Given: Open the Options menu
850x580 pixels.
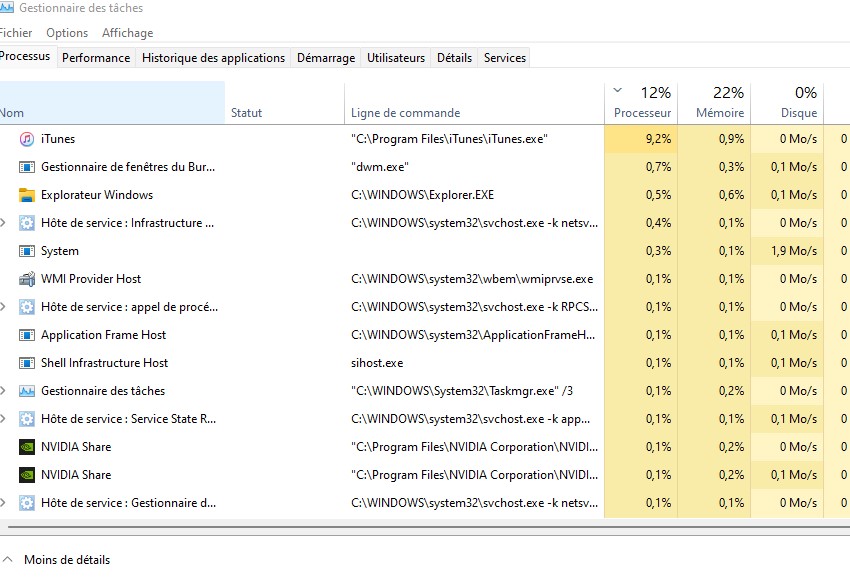Looking at the screenshot, I should 67,33.
